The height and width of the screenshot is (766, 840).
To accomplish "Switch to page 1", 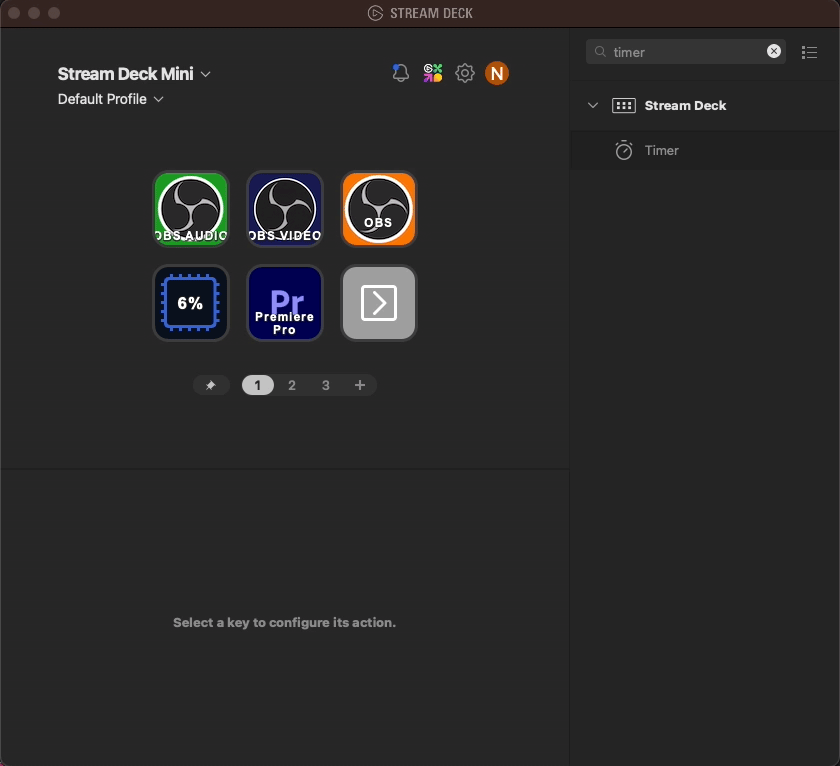I will (x=258, y=385).
